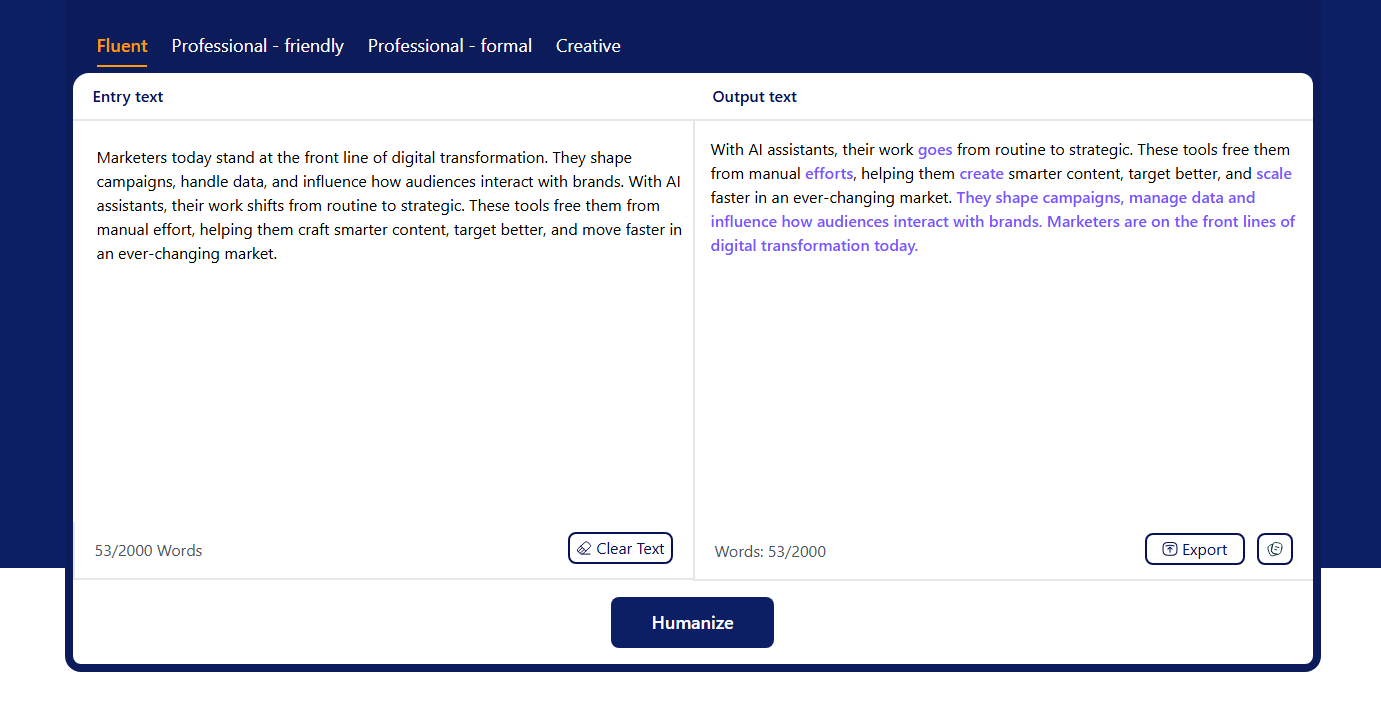Click the Words: 53/2000 counter on output side
Viewport: 1381px width, 728px height.
point(770,551)
